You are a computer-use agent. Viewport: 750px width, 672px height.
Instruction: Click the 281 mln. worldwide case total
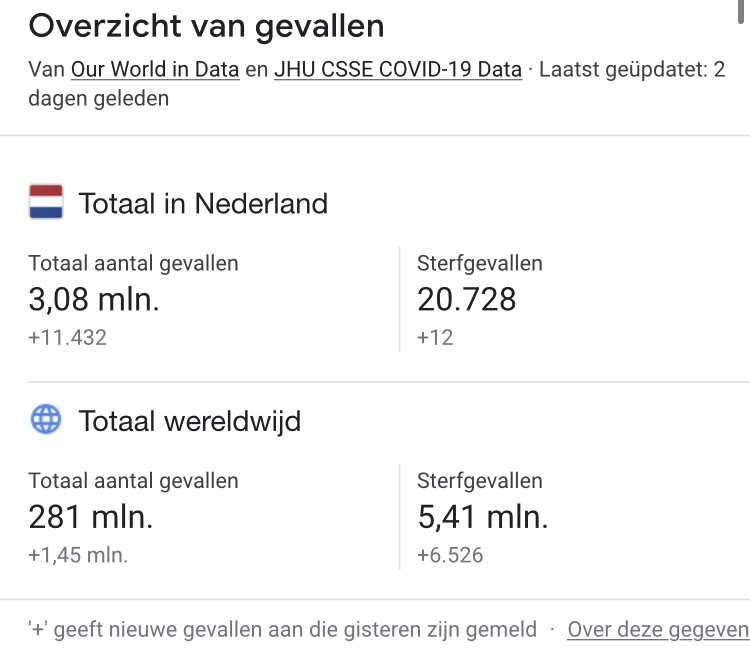[90, 517]
